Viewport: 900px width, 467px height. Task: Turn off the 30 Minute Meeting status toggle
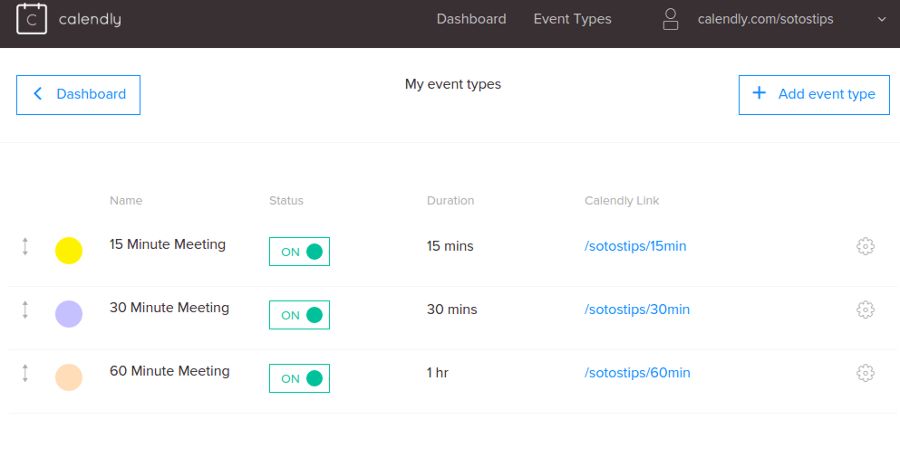pyautogui.click(x=299, y=315)
